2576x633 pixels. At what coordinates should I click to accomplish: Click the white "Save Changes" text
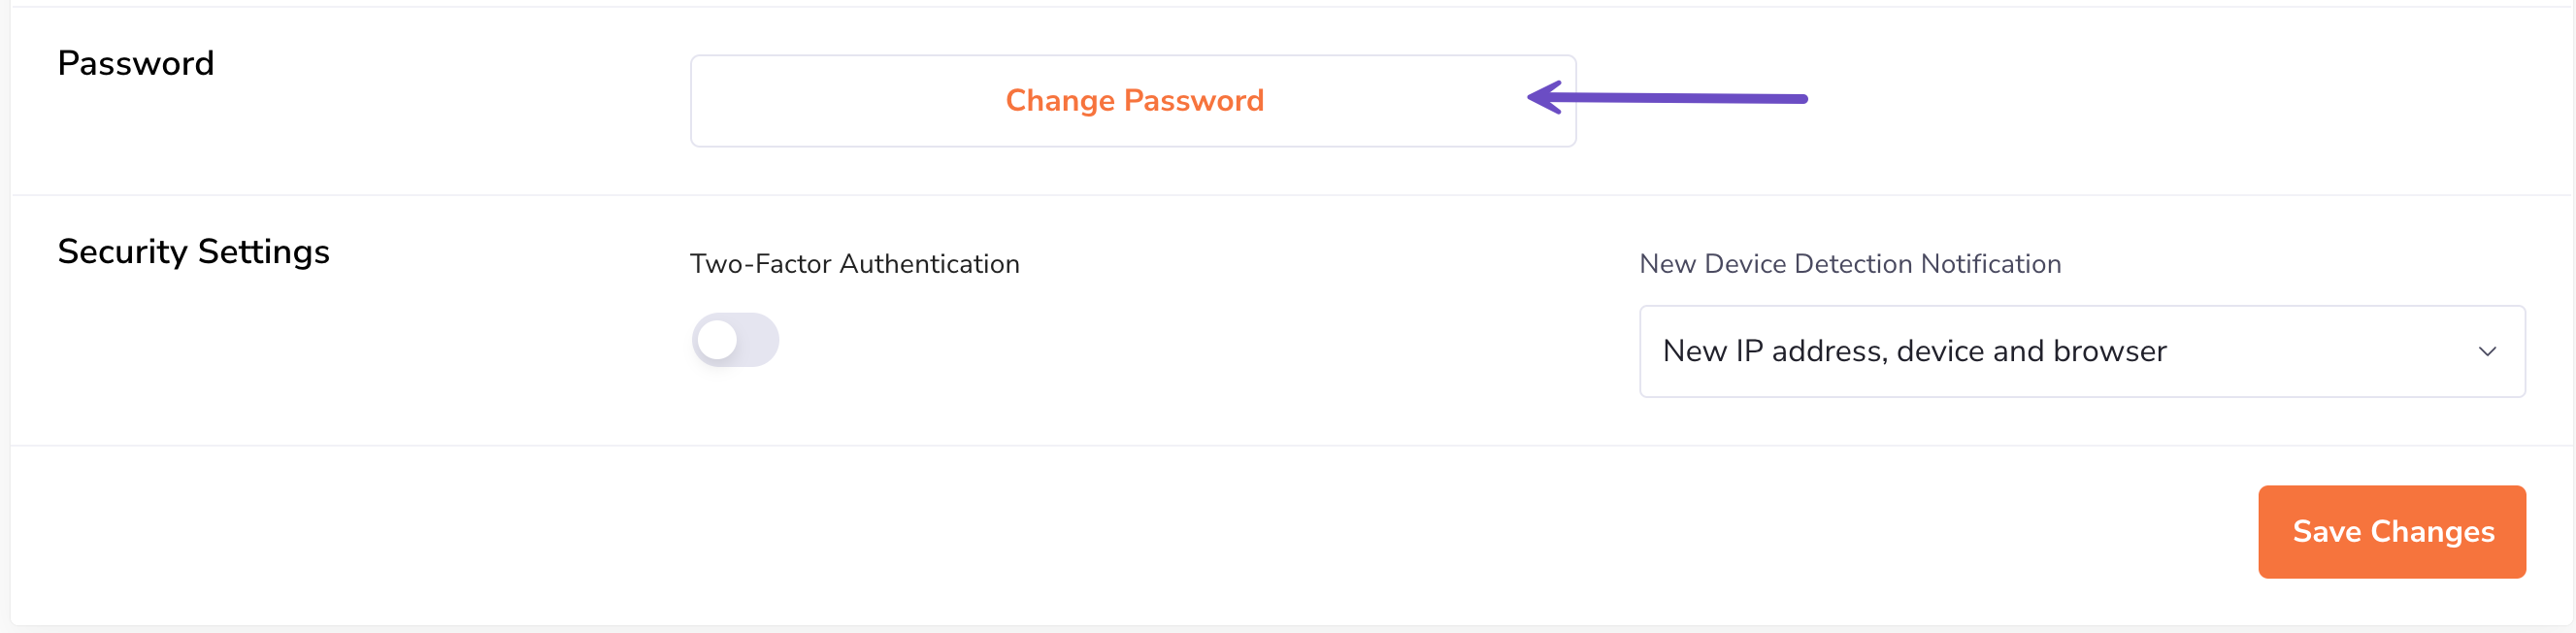tap(2393, 531)
